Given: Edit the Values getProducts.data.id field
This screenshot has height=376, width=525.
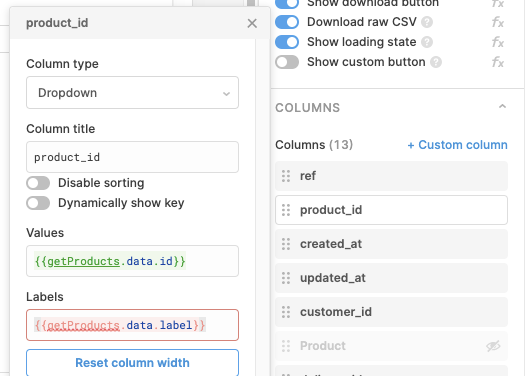Looking at the screenshot, I should coord(132,261).
